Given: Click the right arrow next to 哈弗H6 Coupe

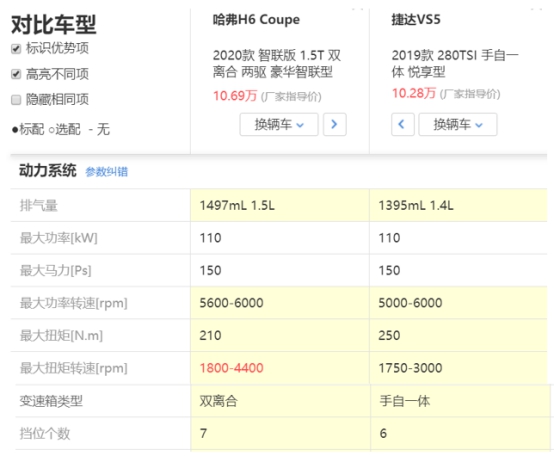Looking at the screenshot, I should pos(334,124).
